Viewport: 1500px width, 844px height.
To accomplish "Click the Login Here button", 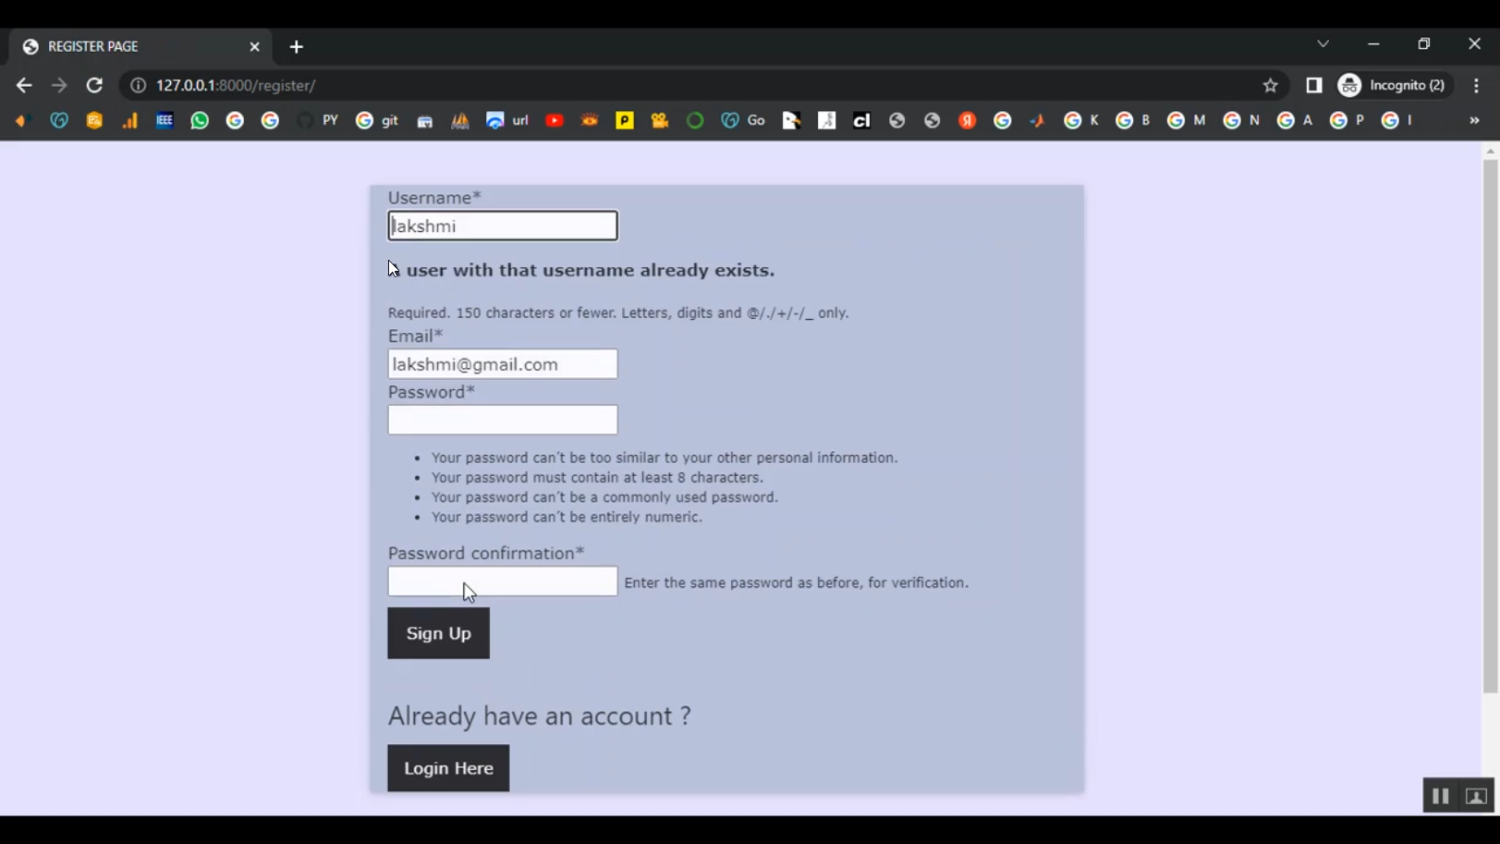I will tap(449, 768).
